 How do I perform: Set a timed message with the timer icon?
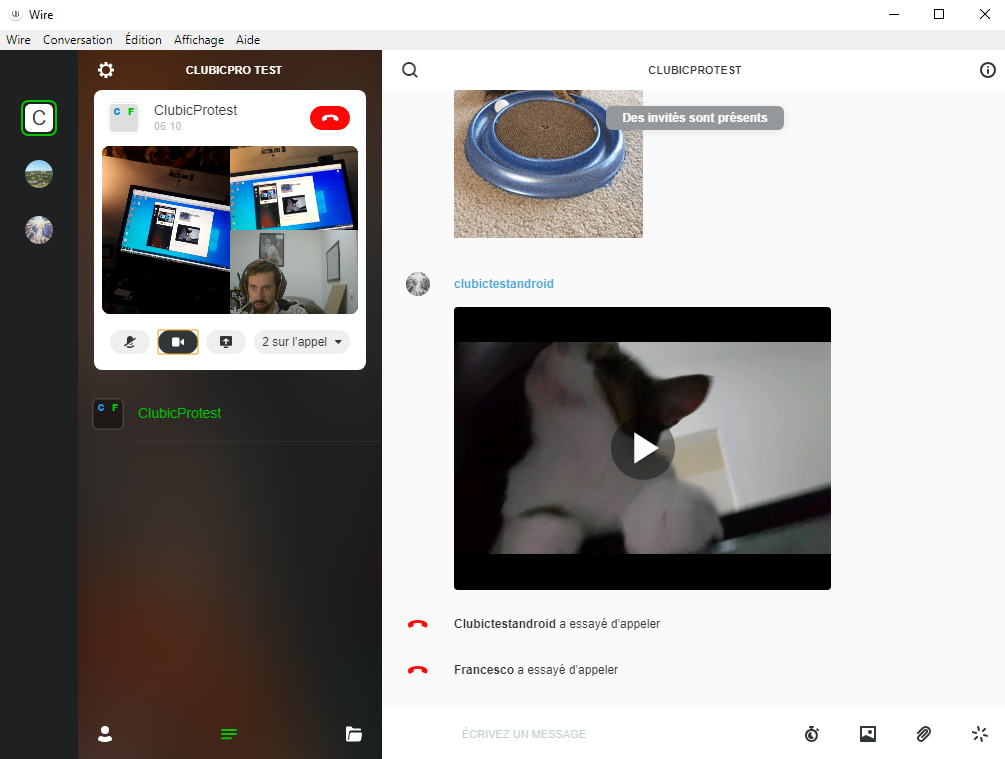812,734
